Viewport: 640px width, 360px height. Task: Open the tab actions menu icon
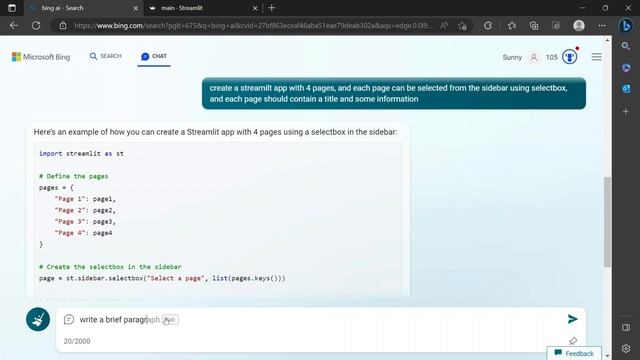pos(12,8)
